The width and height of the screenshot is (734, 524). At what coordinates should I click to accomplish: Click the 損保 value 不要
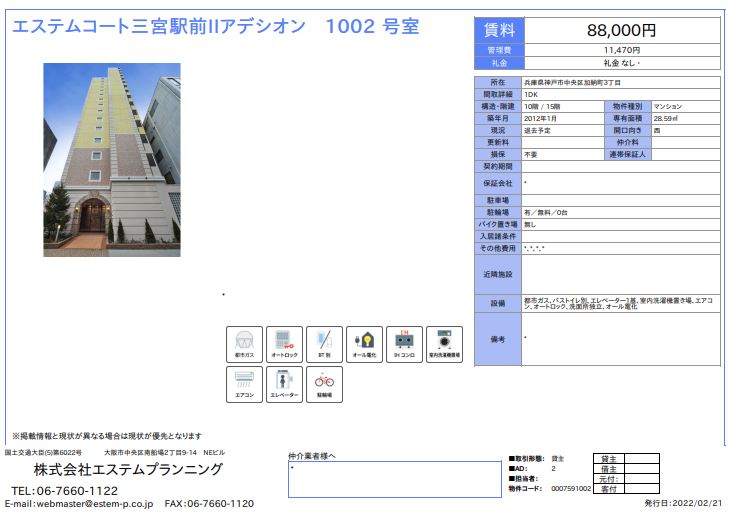tap(530, 155)
